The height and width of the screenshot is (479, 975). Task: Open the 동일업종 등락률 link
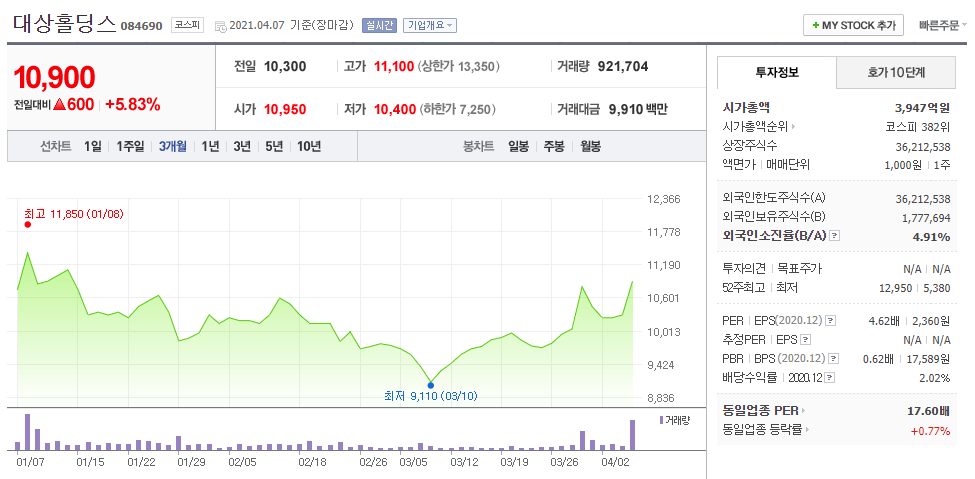[766, 429]
